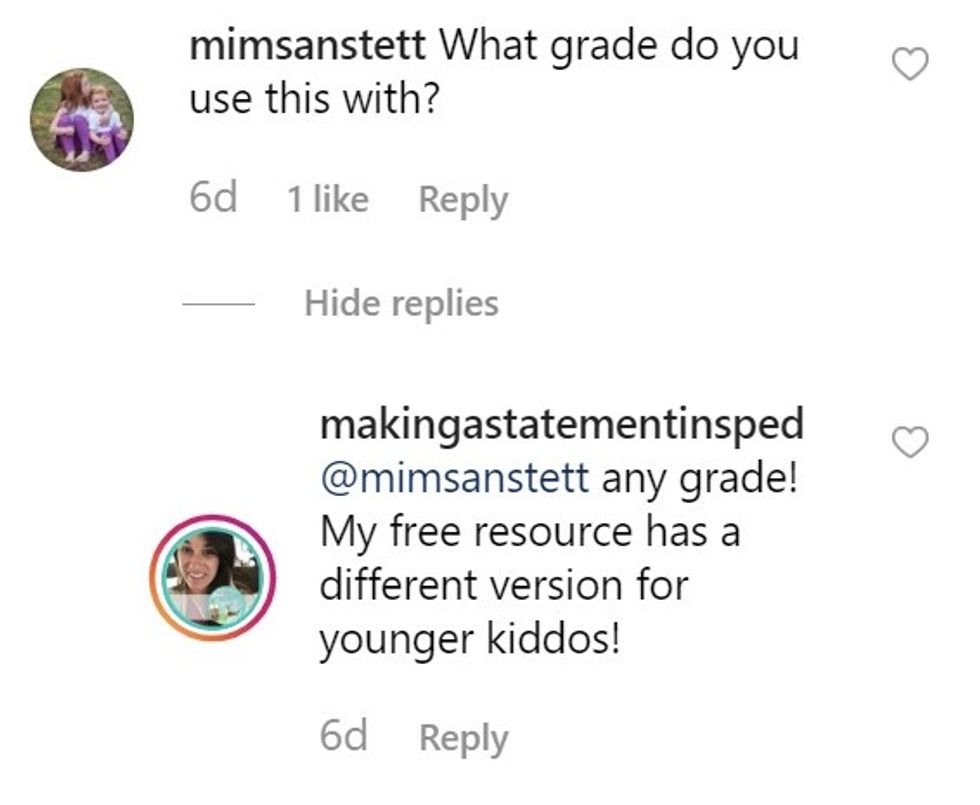Click the "use this with?" text line

click(x=314, y=99)
